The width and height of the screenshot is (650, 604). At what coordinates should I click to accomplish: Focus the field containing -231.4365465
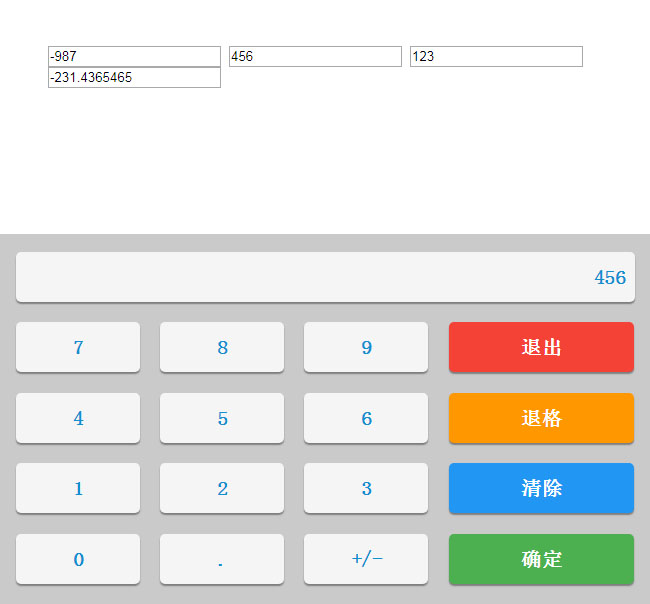(134, 78)
